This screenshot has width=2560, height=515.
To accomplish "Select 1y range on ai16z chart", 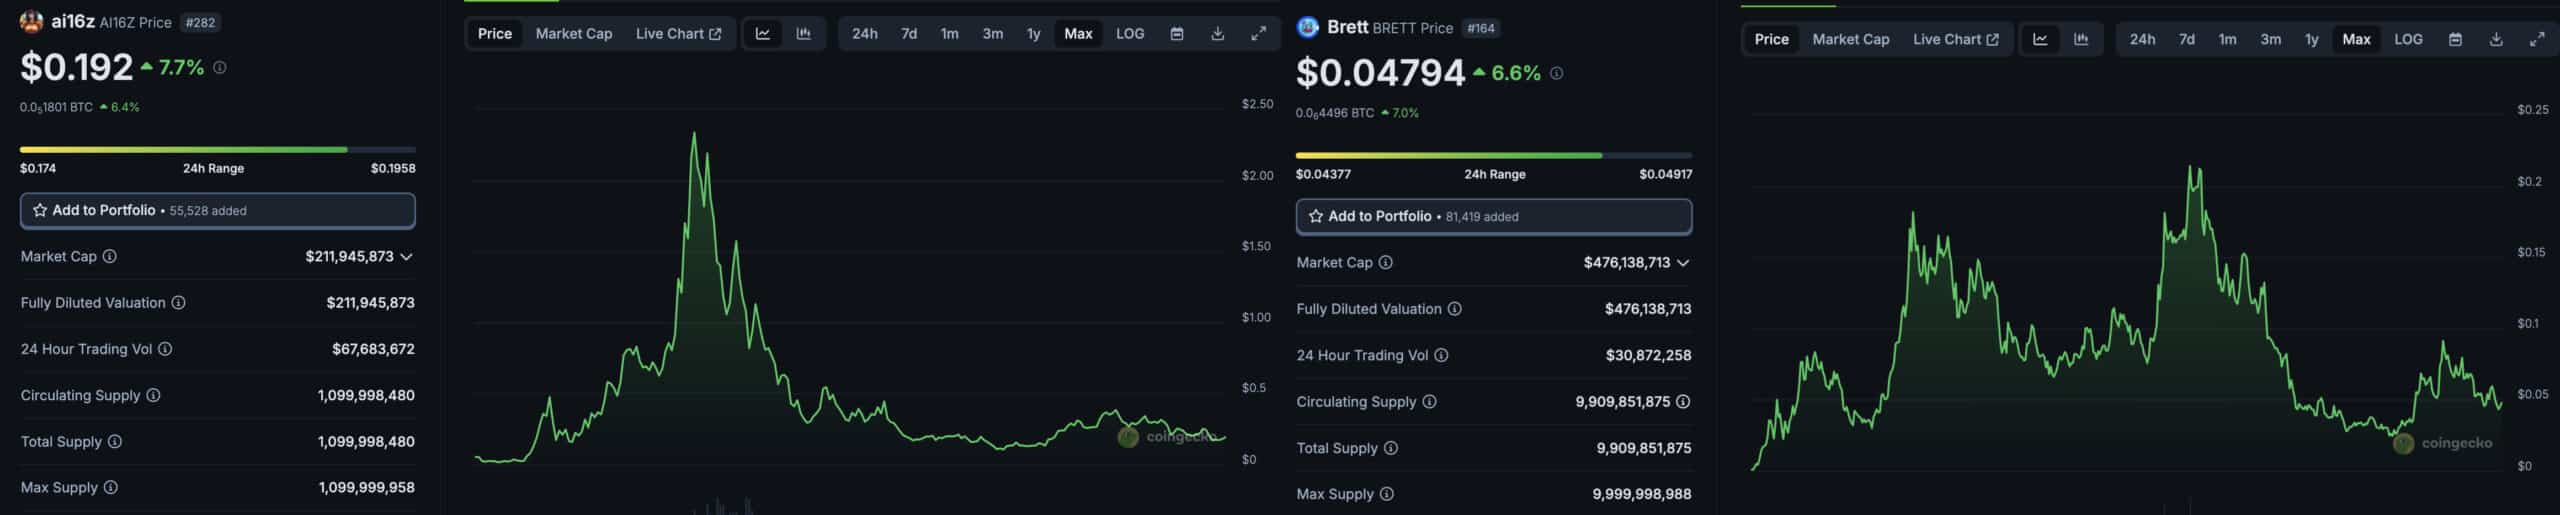I will 1034,34.
